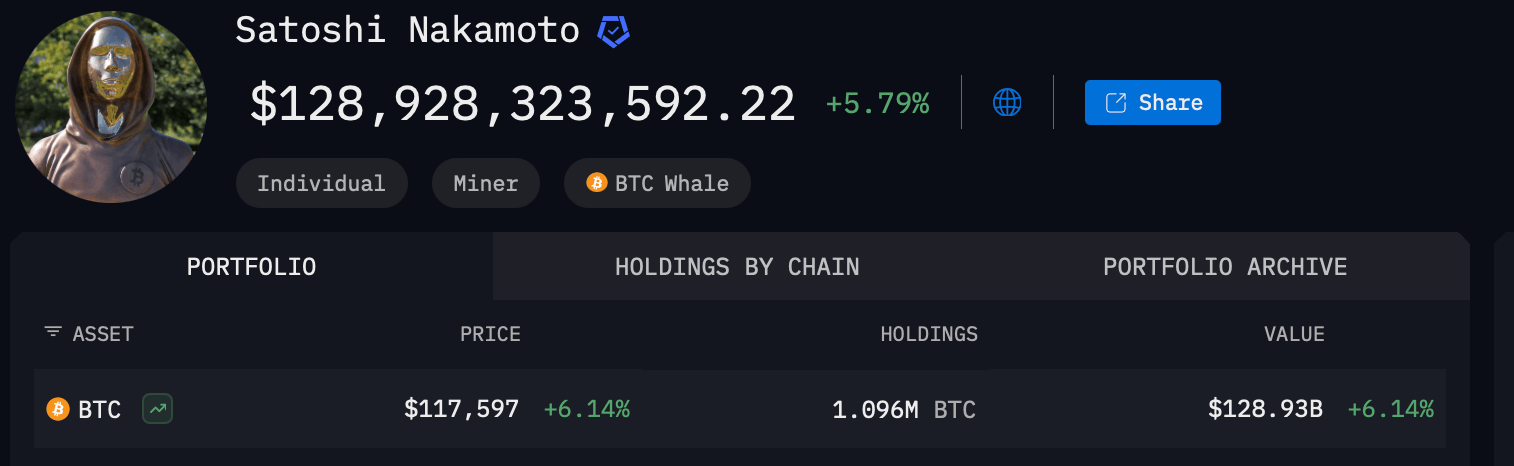Click the $128,928,323,592.22 total portfolio value

(x=522, y=104)
